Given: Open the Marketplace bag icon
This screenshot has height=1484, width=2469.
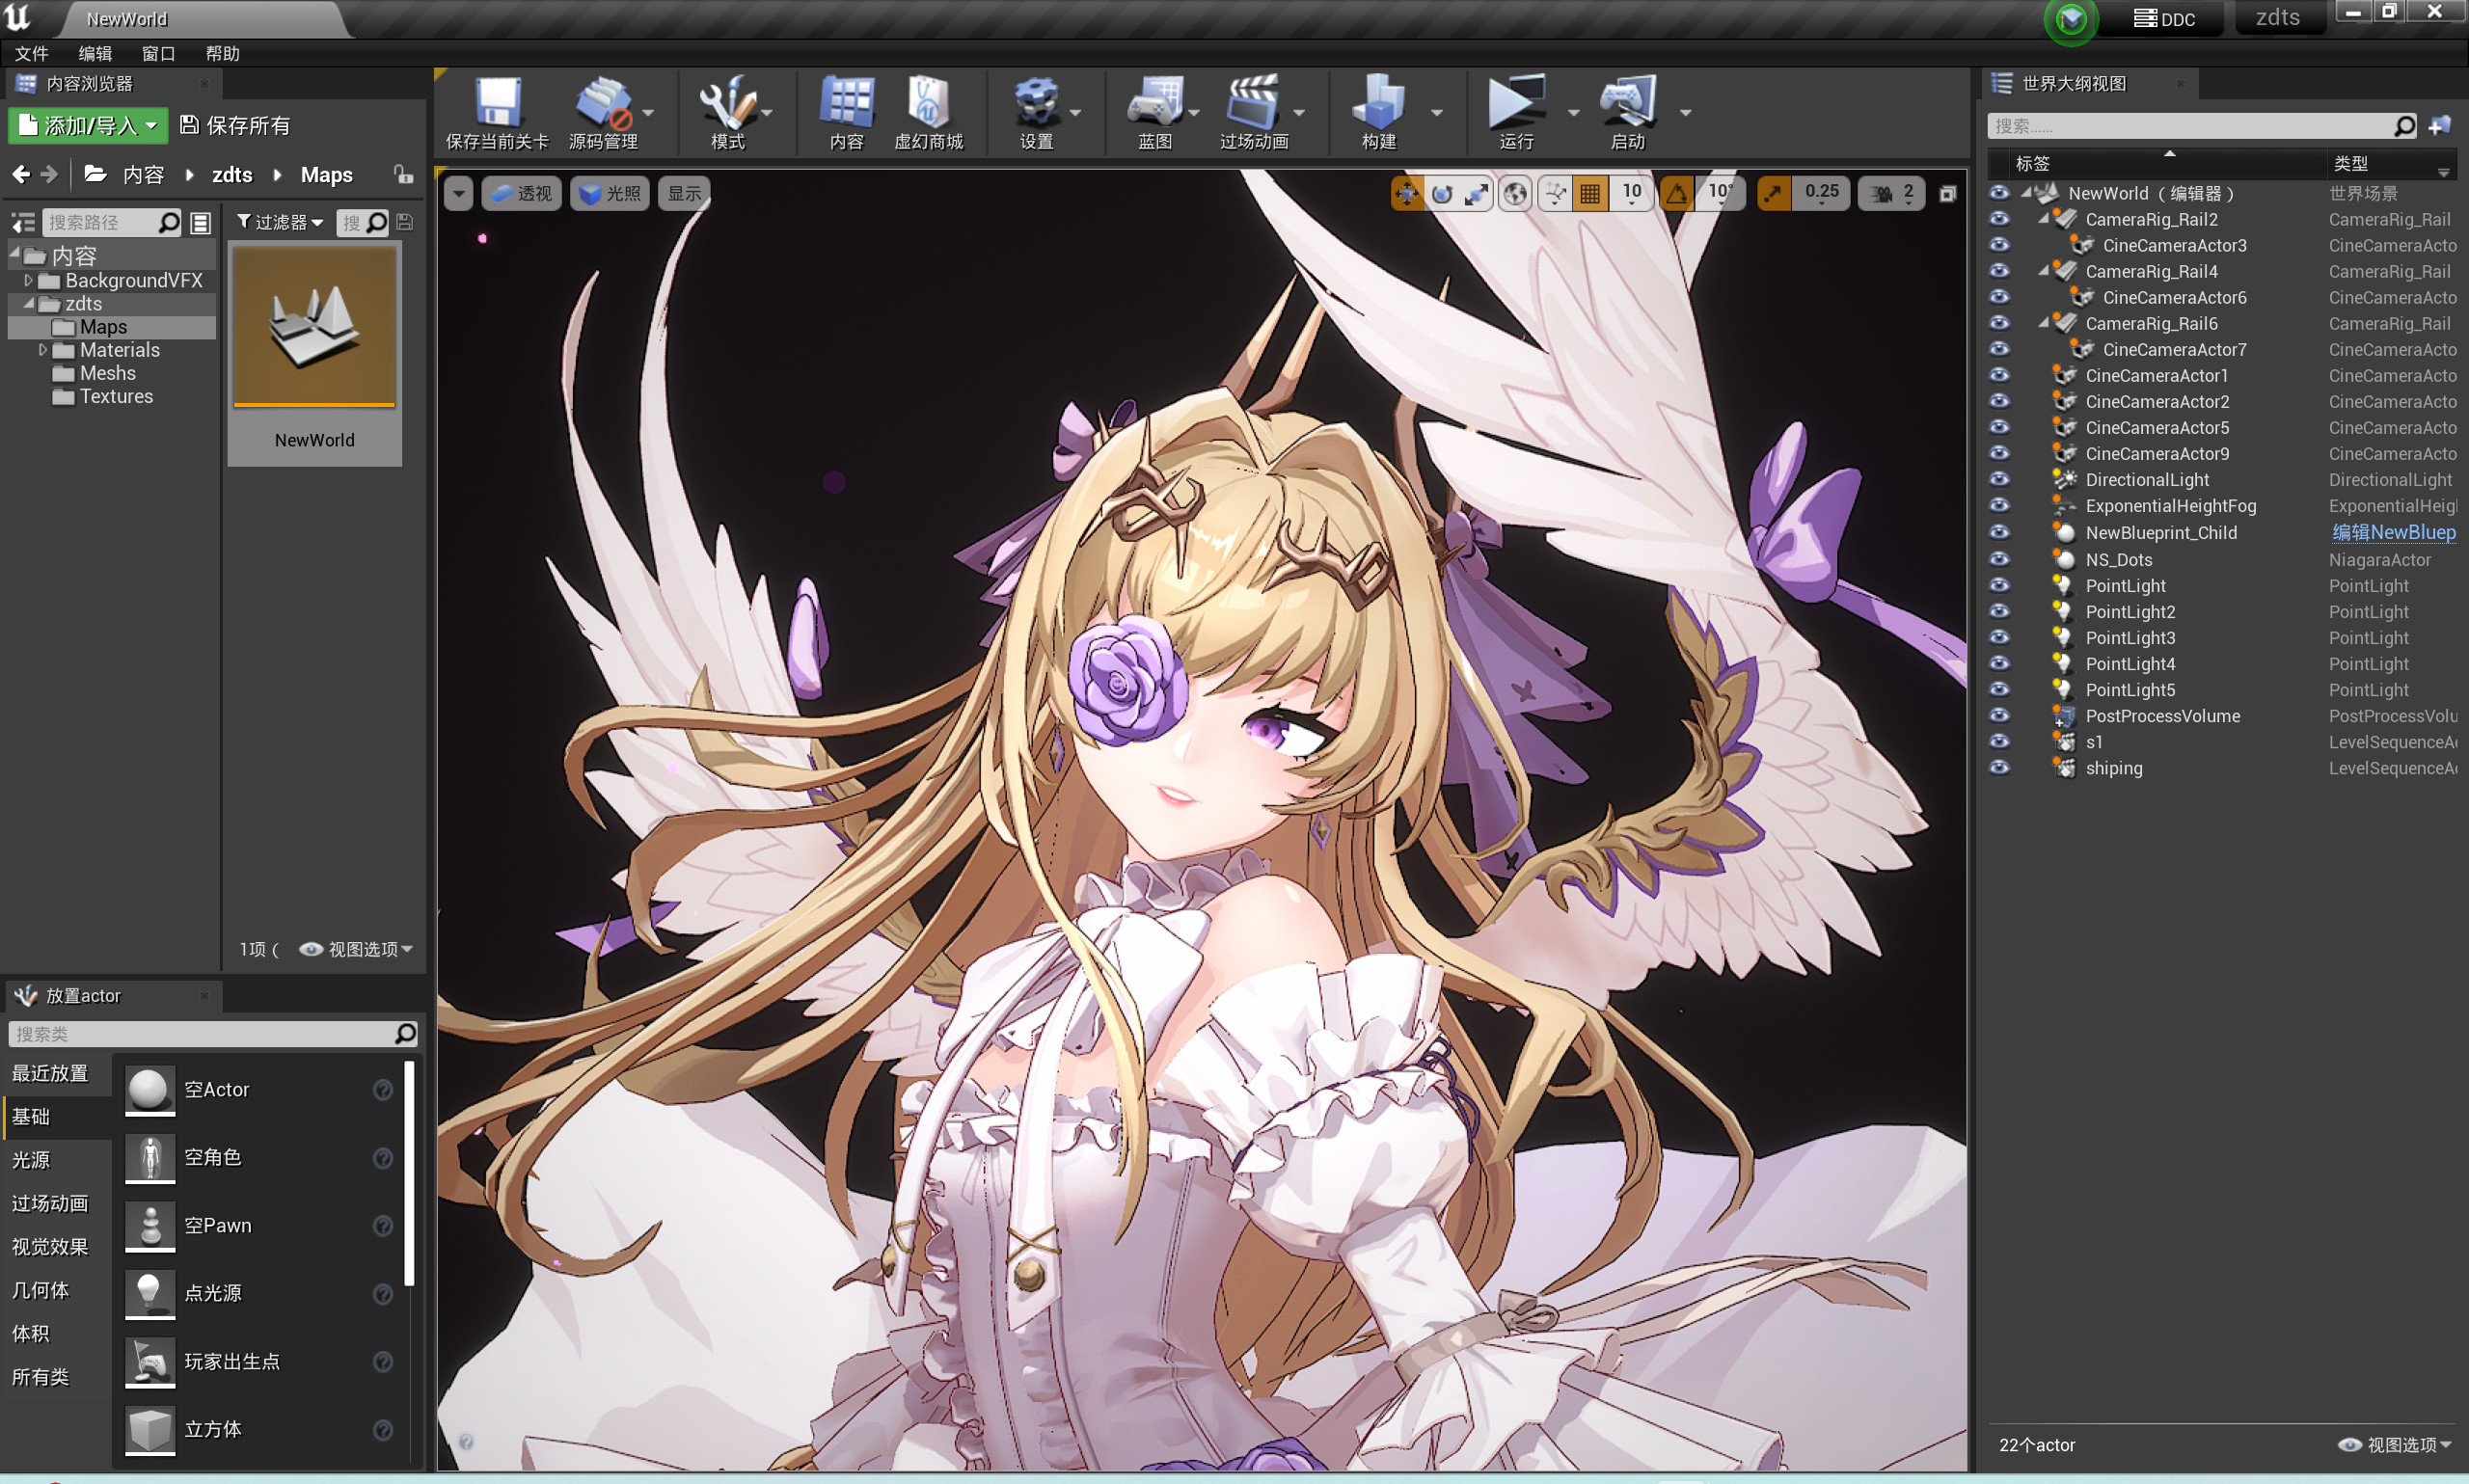Looking at the screenshot, I should pyautogui.click(x=928, y=102).
